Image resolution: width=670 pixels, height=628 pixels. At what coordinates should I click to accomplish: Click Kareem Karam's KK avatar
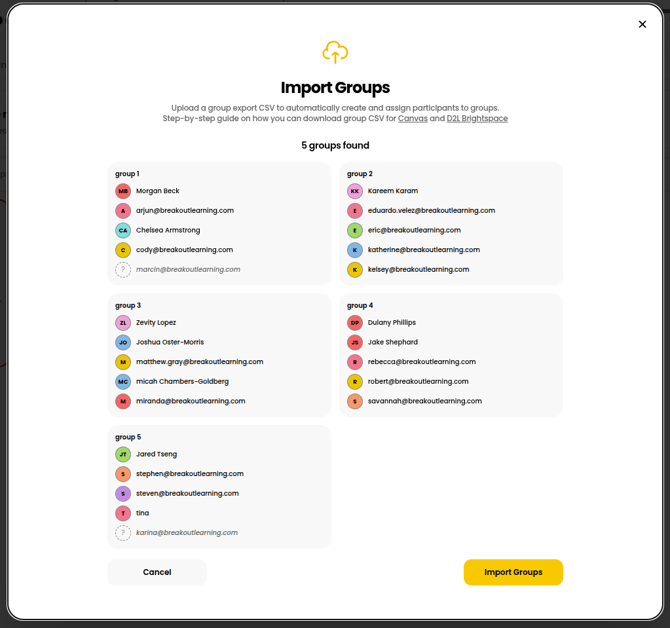point(355,191)
